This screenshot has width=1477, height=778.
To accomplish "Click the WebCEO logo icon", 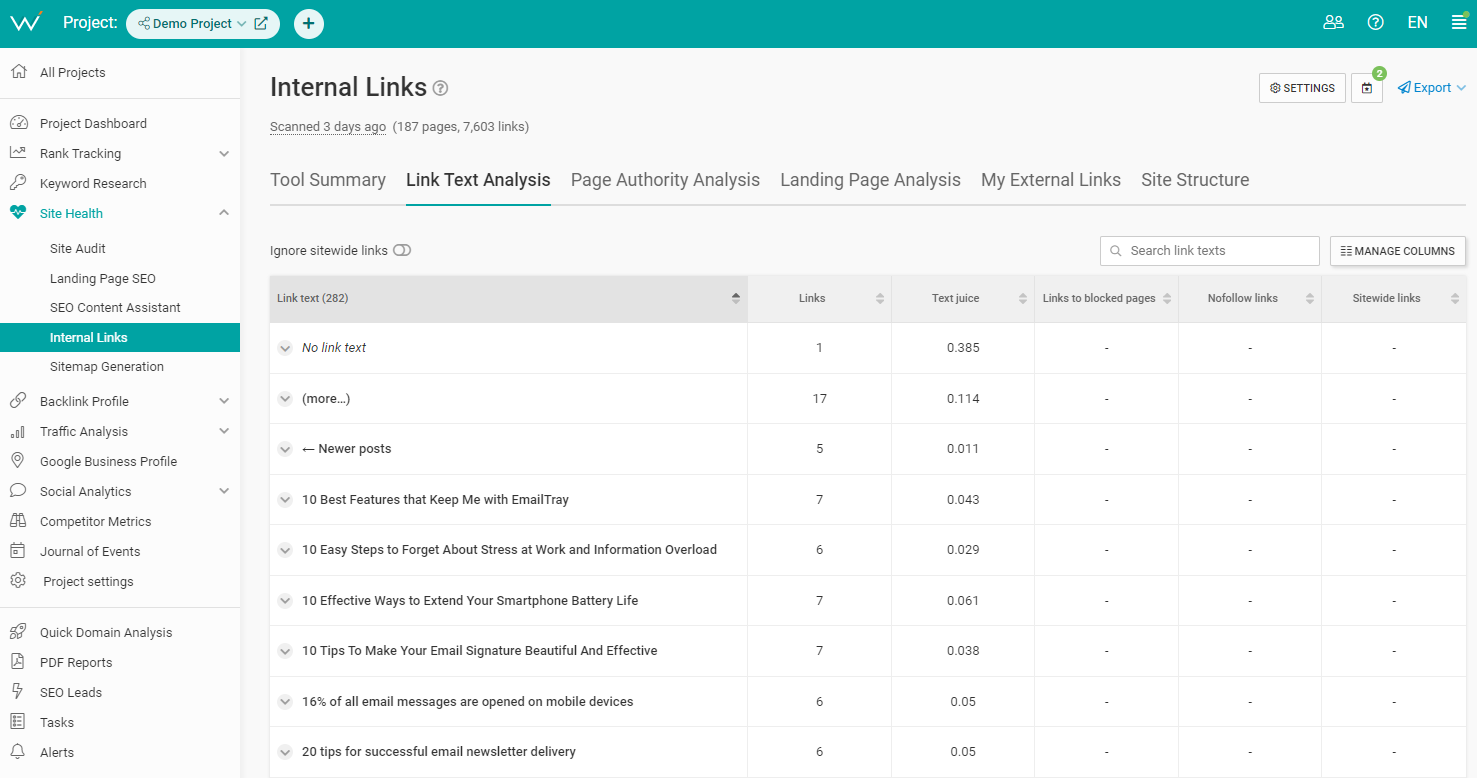I will [26, 22].
